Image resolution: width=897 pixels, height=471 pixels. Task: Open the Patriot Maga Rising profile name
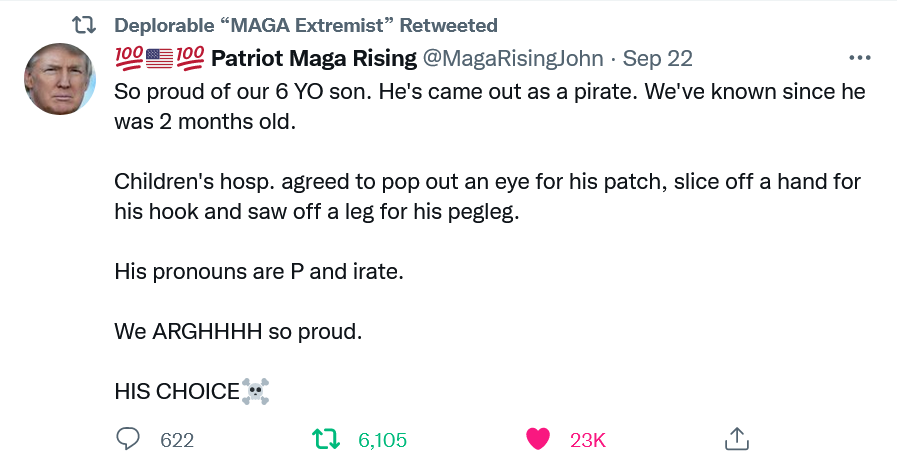pyautogui.click(x=314, y=59)
